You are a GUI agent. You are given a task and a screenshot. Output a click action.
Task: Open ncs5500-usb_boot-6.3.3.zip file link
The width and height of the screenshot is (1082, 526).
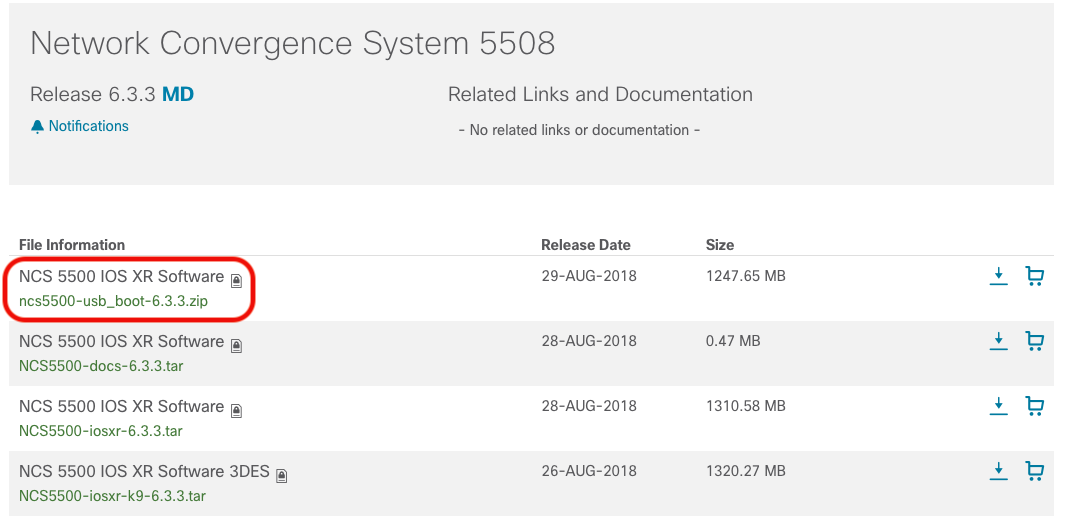click(113, 301)
